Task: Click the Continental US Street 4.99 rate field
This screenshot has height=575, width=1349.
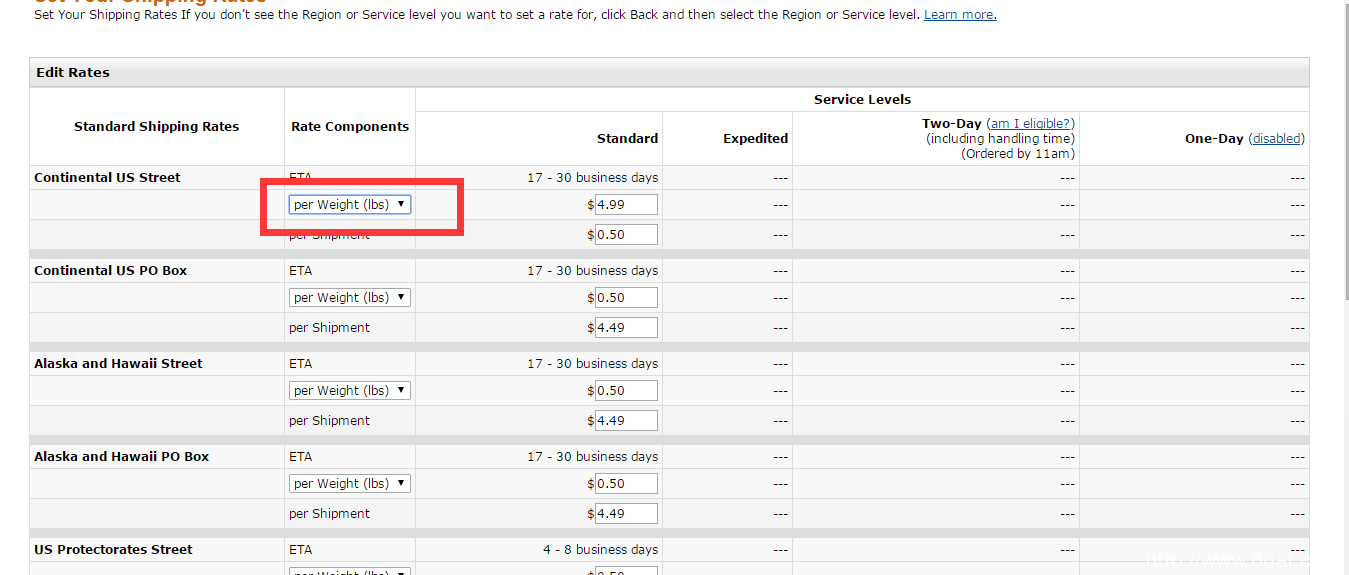Action: click(626, 204)
